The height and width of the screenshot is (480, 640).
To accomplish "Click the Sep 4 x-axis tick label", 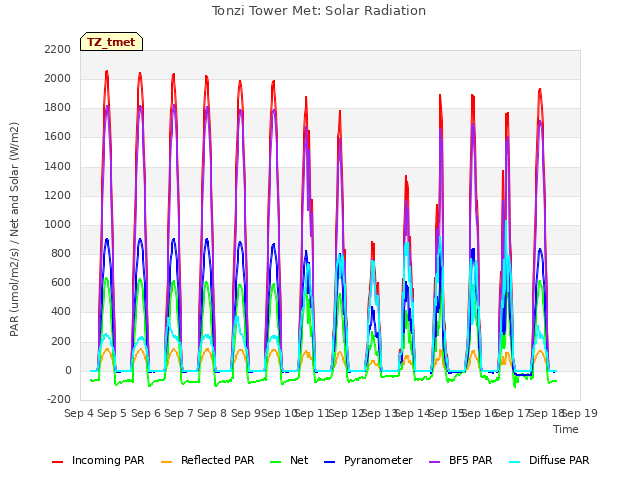I will 79,413.
